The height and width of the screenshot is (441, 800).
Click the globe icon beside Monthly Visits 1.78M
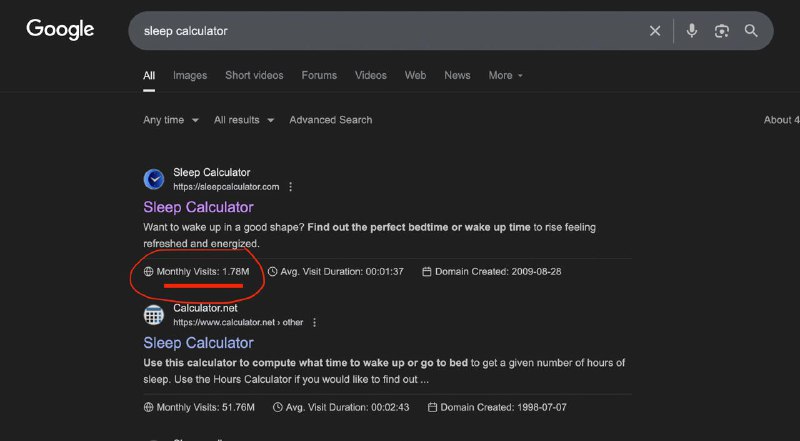[x=148, y=272]
